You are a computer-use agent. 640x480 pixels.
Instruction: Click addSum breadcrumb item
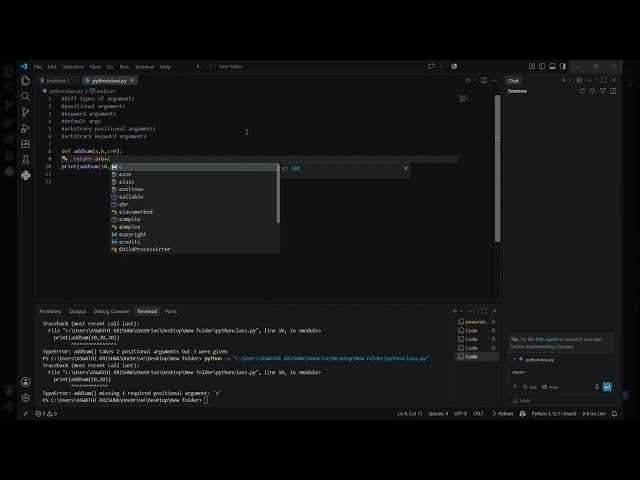click(102, 91)
